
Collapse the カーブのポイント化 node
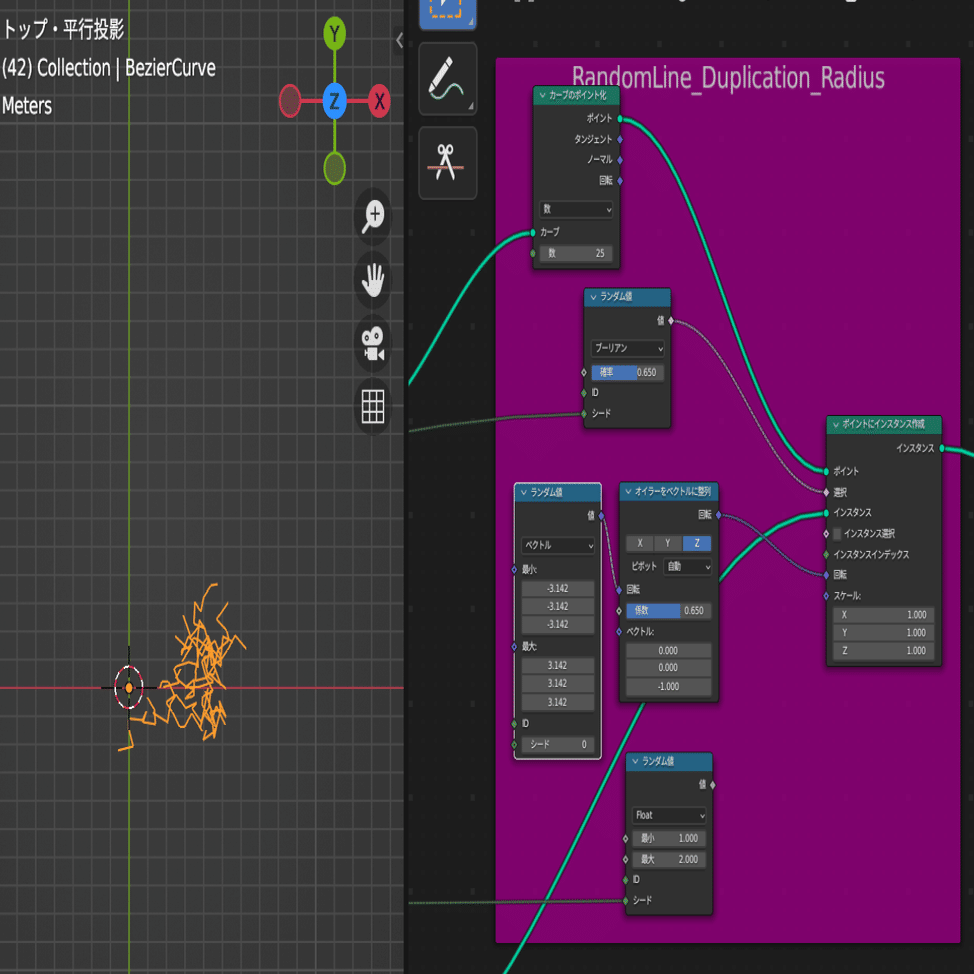tap(542, 96)
